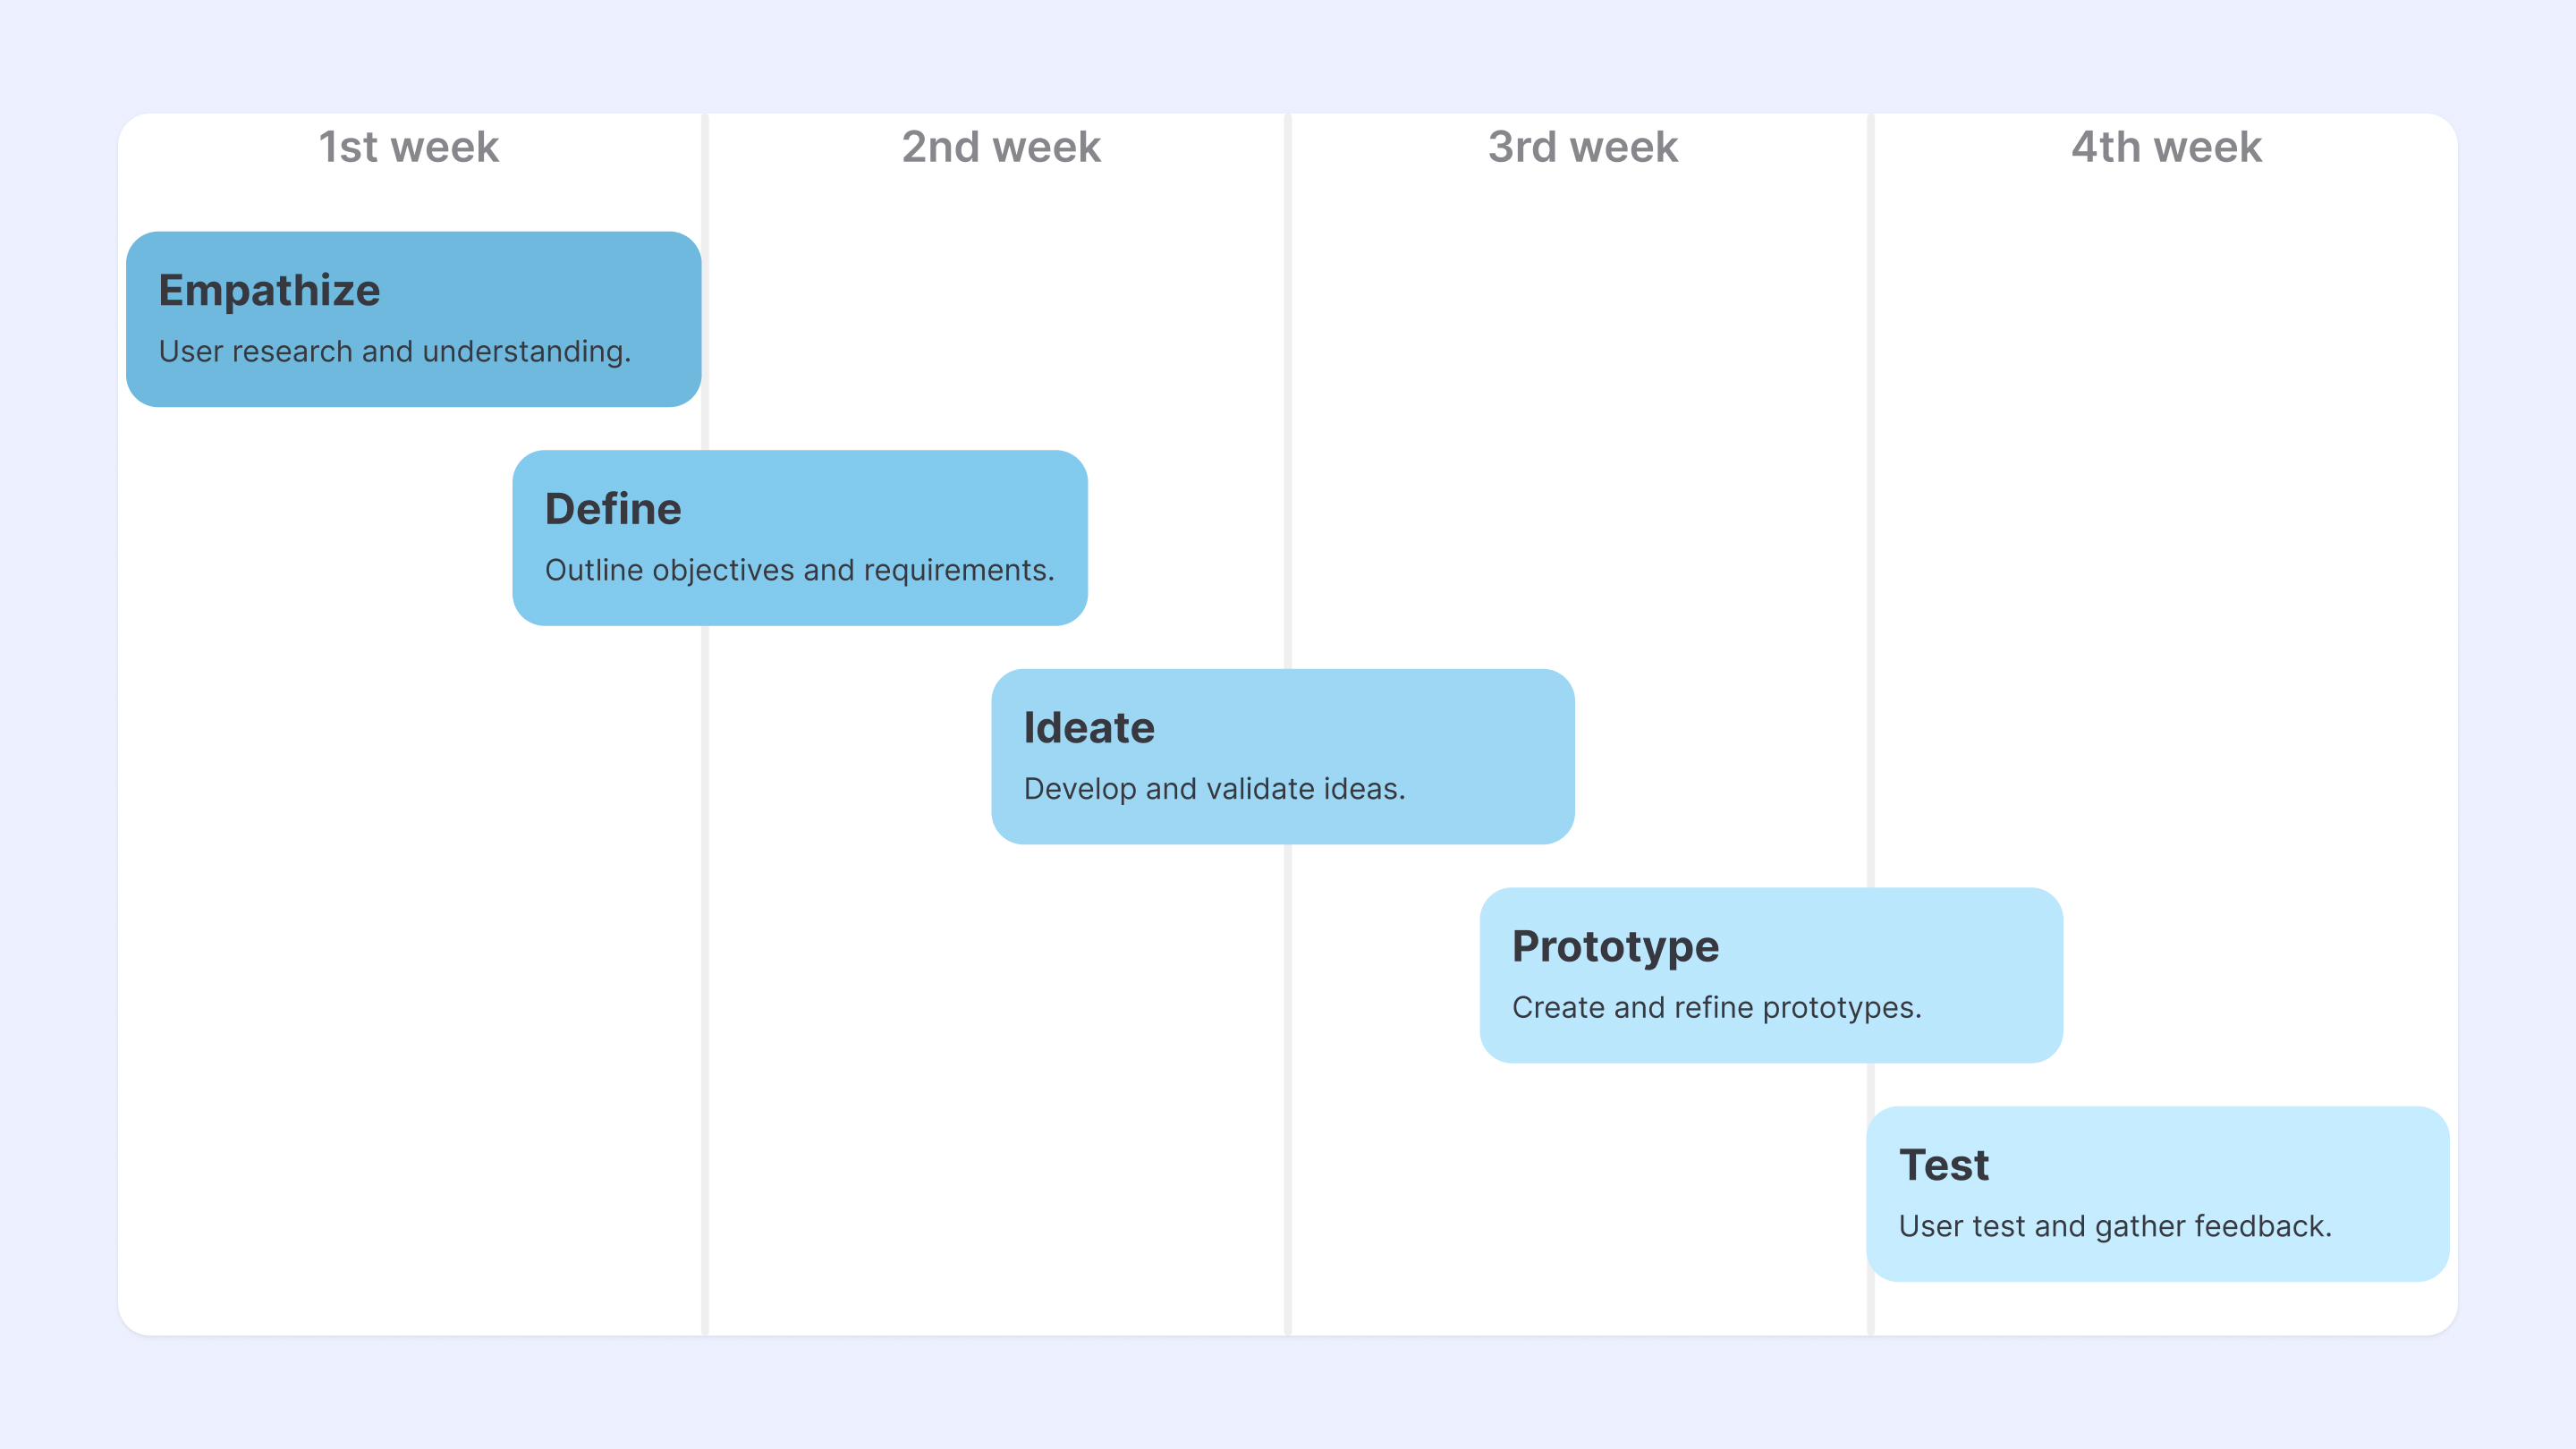
Task: Select the 2nd week column header
Action: click(1001, 147)
